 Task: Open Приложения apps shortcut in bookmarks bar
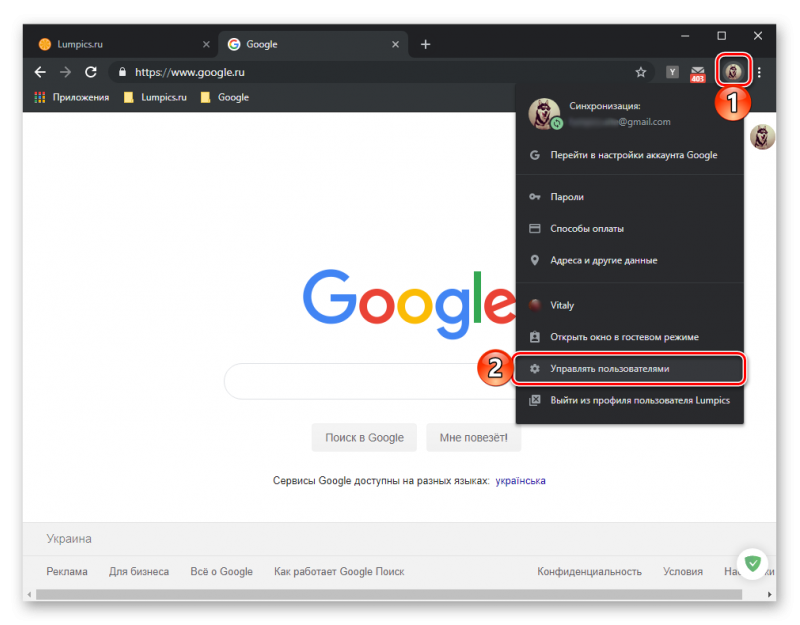71,97
